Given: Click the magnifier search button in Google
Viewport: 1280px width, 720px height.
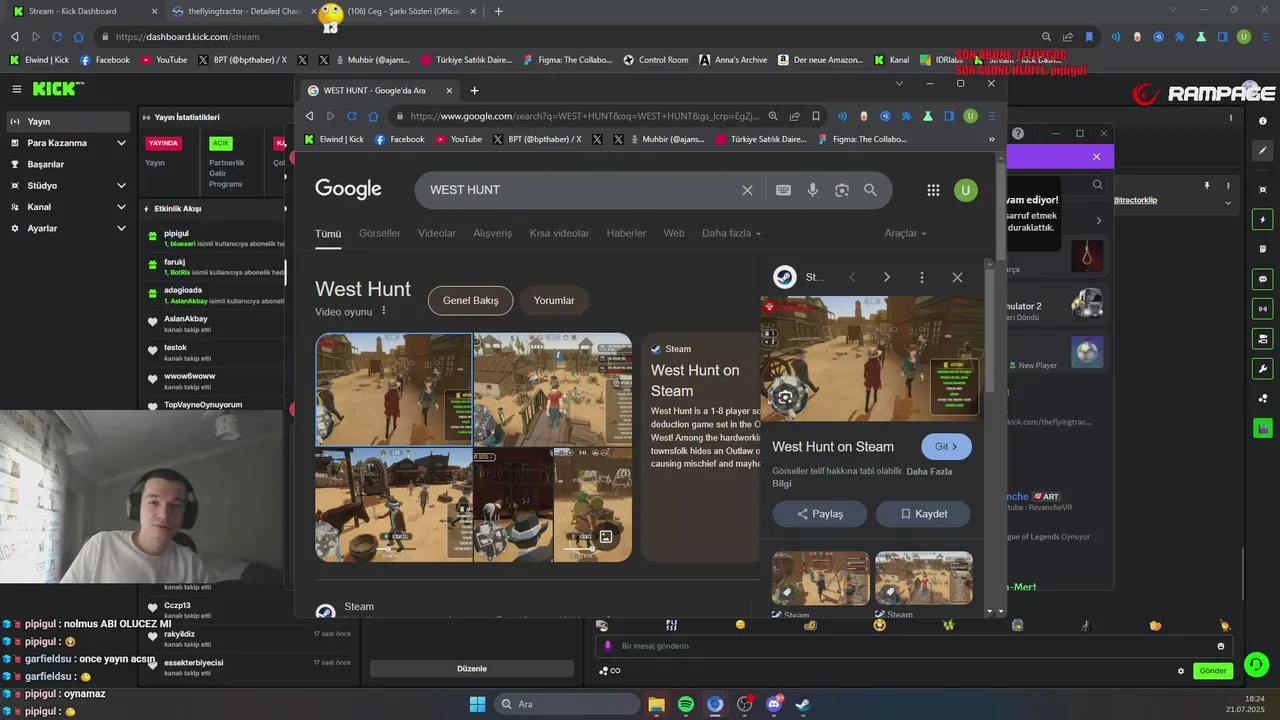Looking at the screenshot, I should tap(870, 190).
